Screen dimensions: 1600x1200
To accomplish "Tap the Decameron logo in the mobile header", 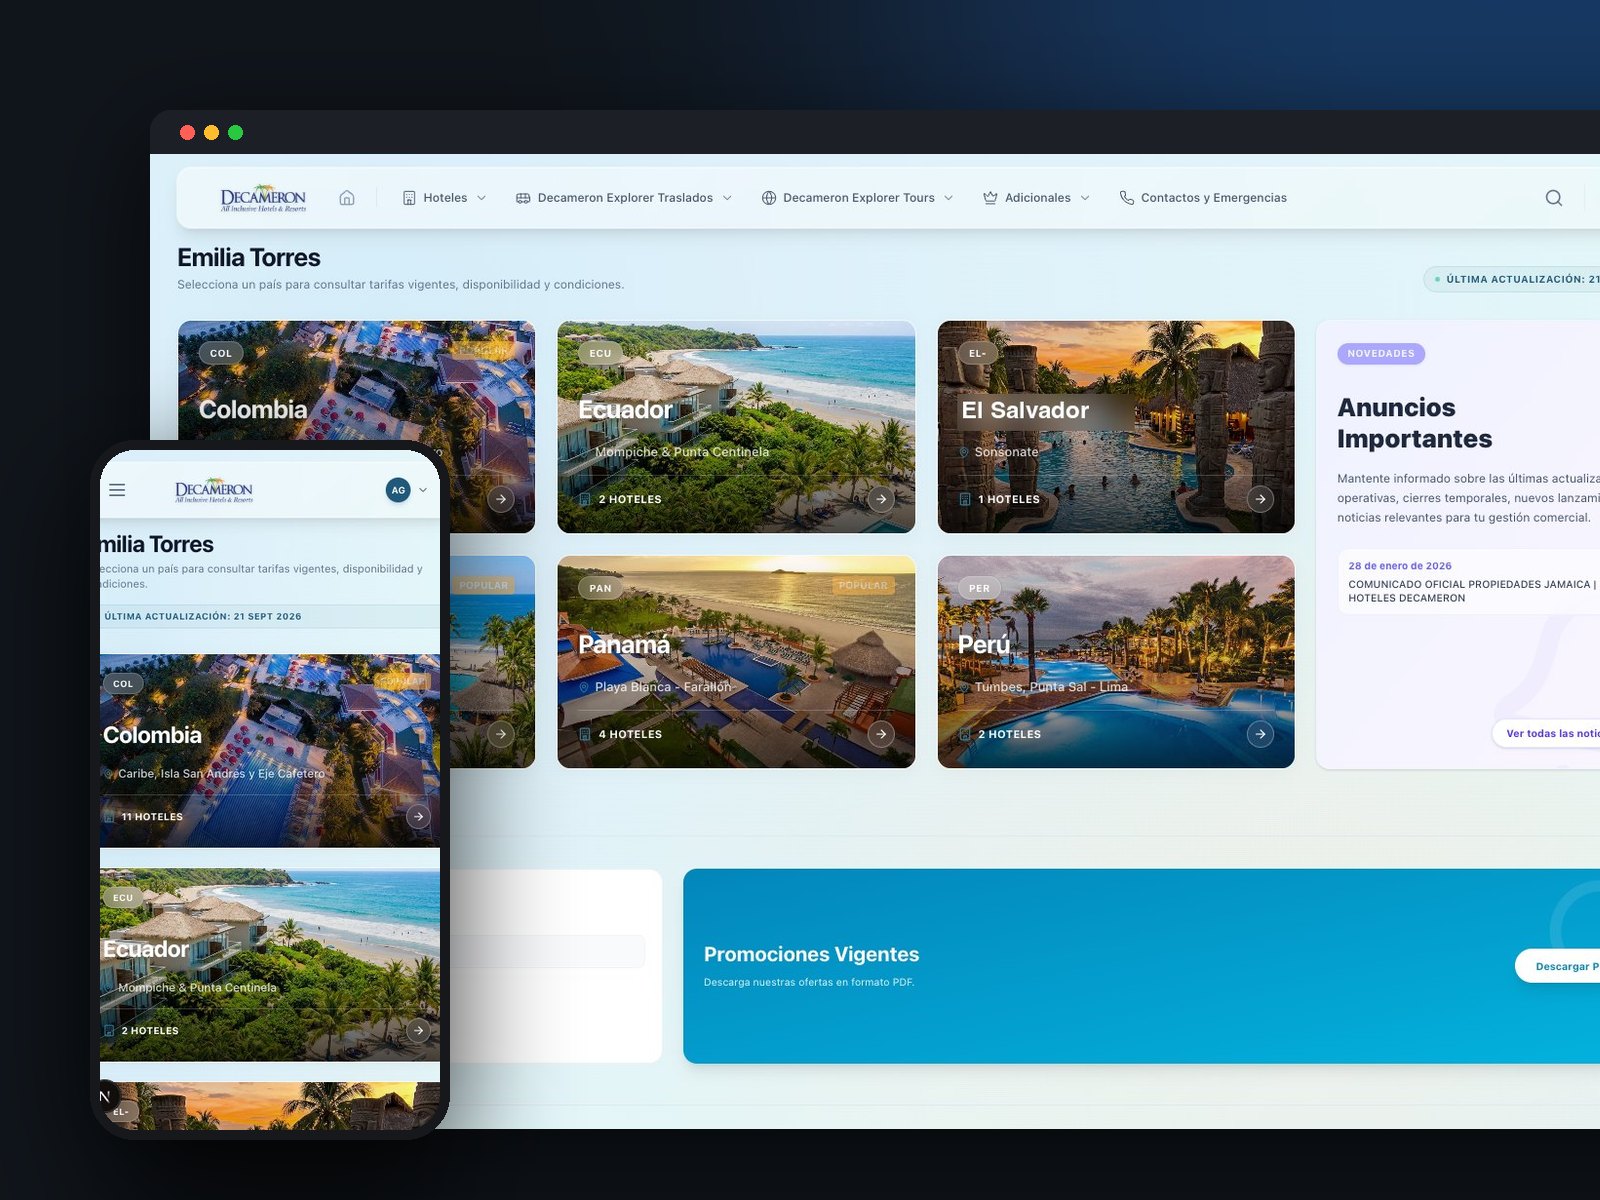I will [214, 490].
